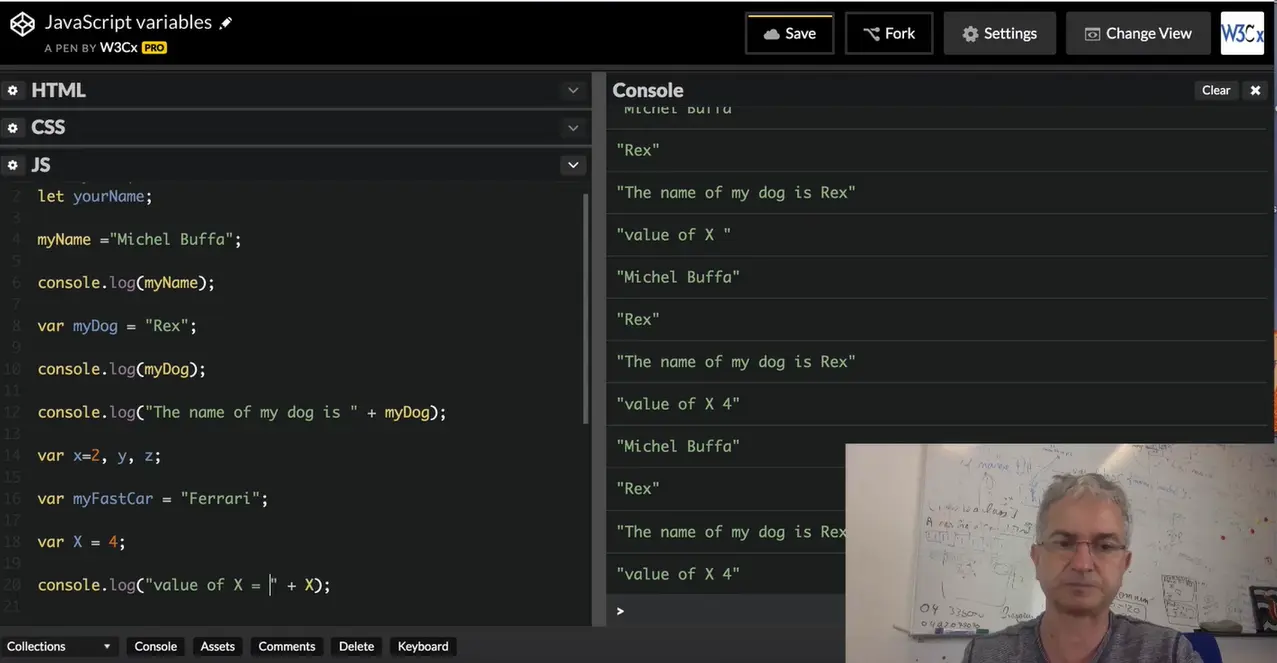This screenshot has width=1277, height=663.
Task: Click code line var x=2, y, z;
Action: coord(99,454)
